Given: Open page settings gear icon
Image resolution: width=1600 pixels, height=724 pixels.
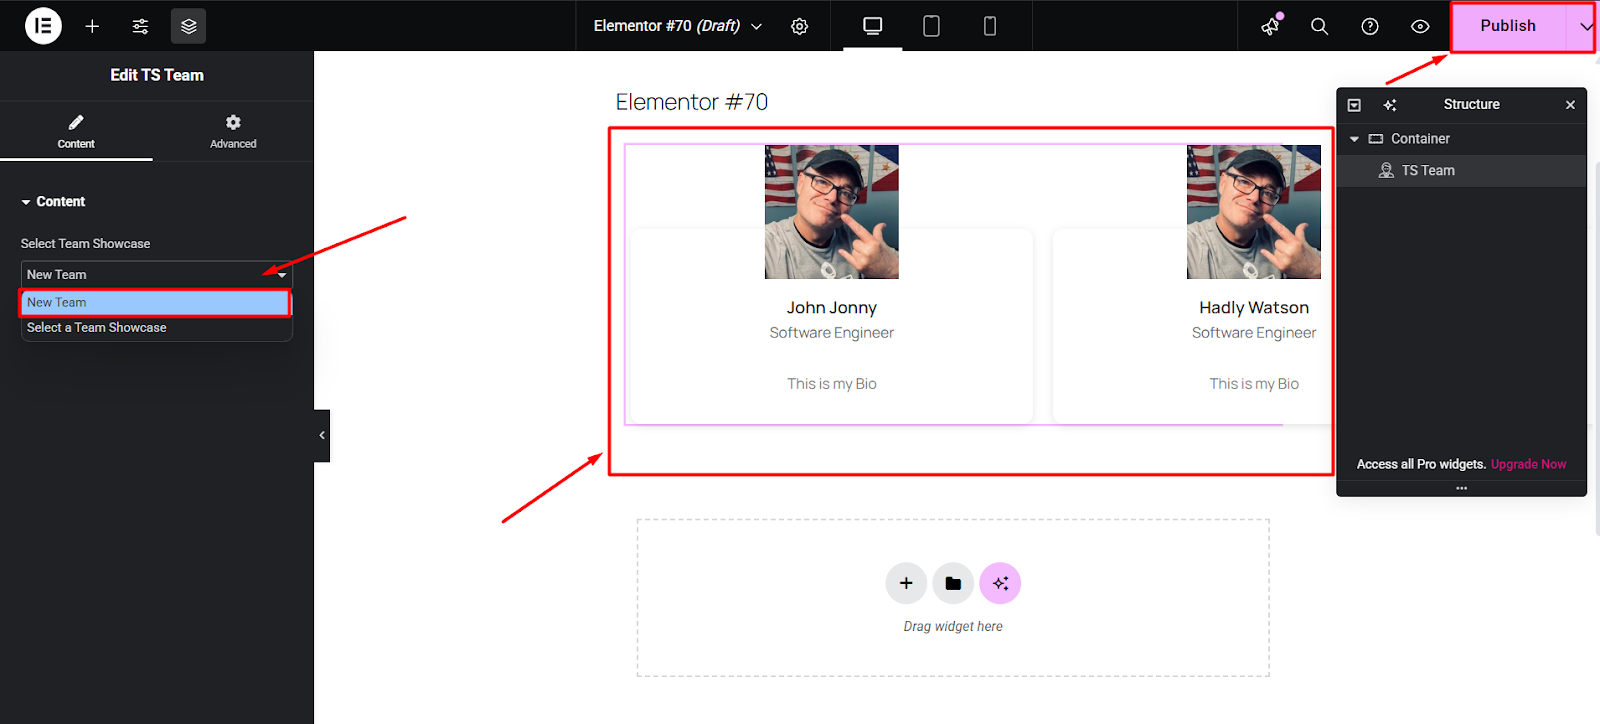Looking at the screenshot, I should click(799, 26).
